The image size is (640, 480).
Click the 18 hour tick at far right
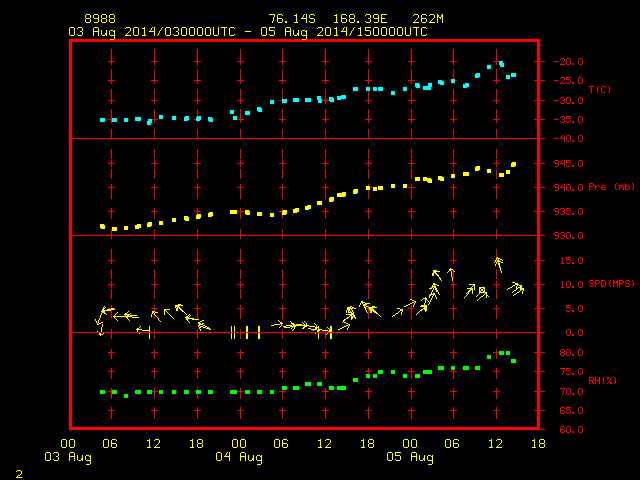tap(538, 444)
